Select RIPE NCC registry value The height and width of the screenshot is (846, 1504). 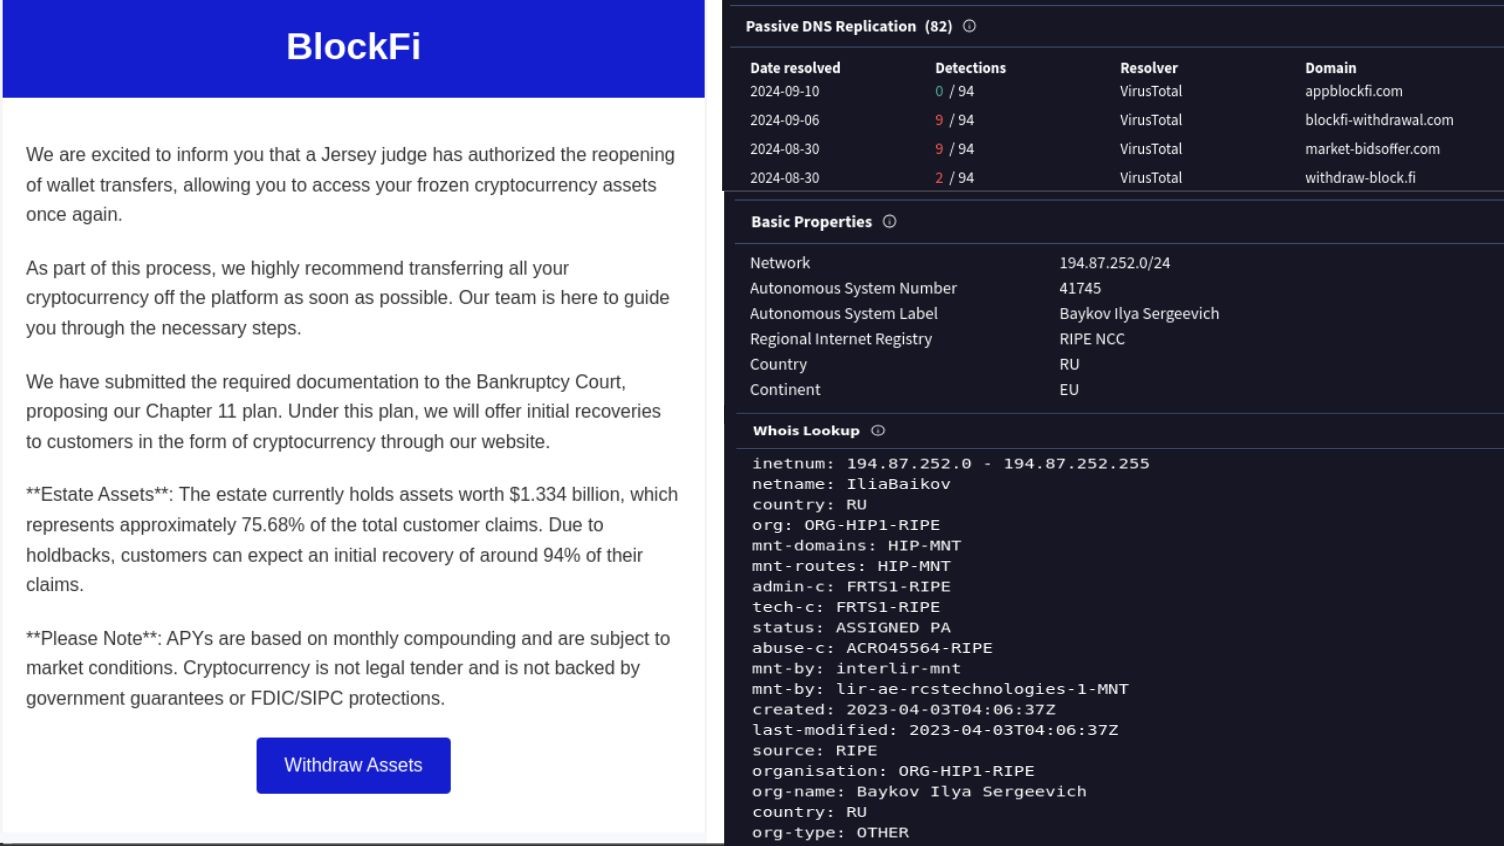click(1092, 339)
